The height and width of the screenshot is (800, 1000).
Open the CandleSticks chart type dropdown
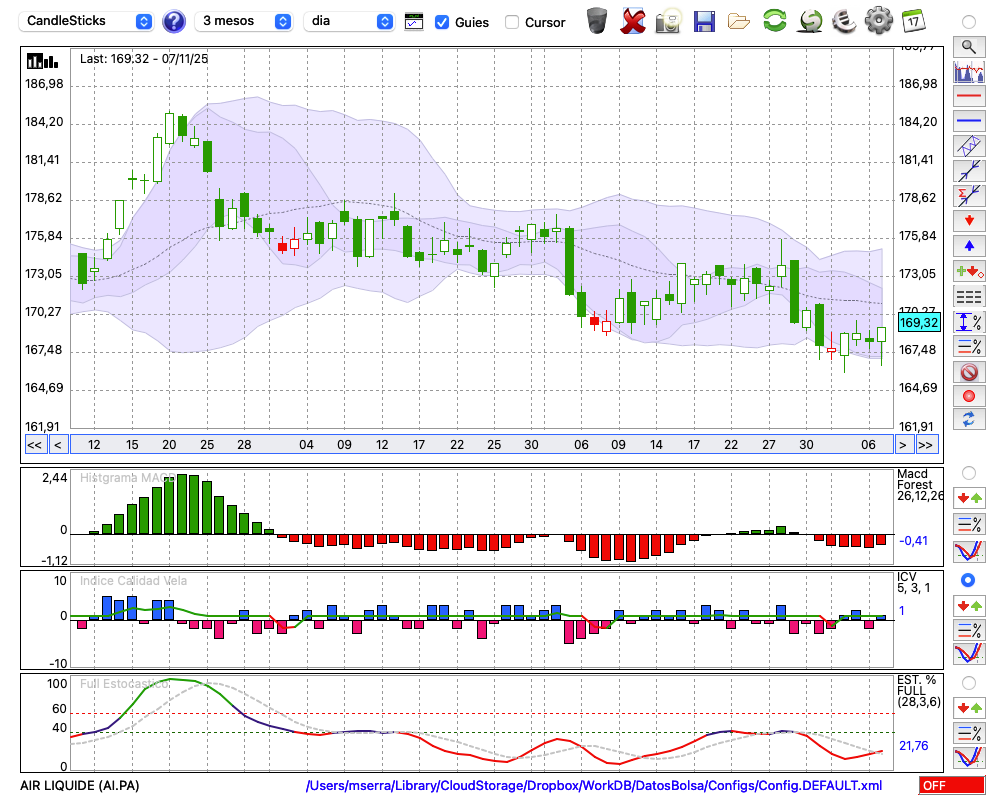click(x=87, y=21)
